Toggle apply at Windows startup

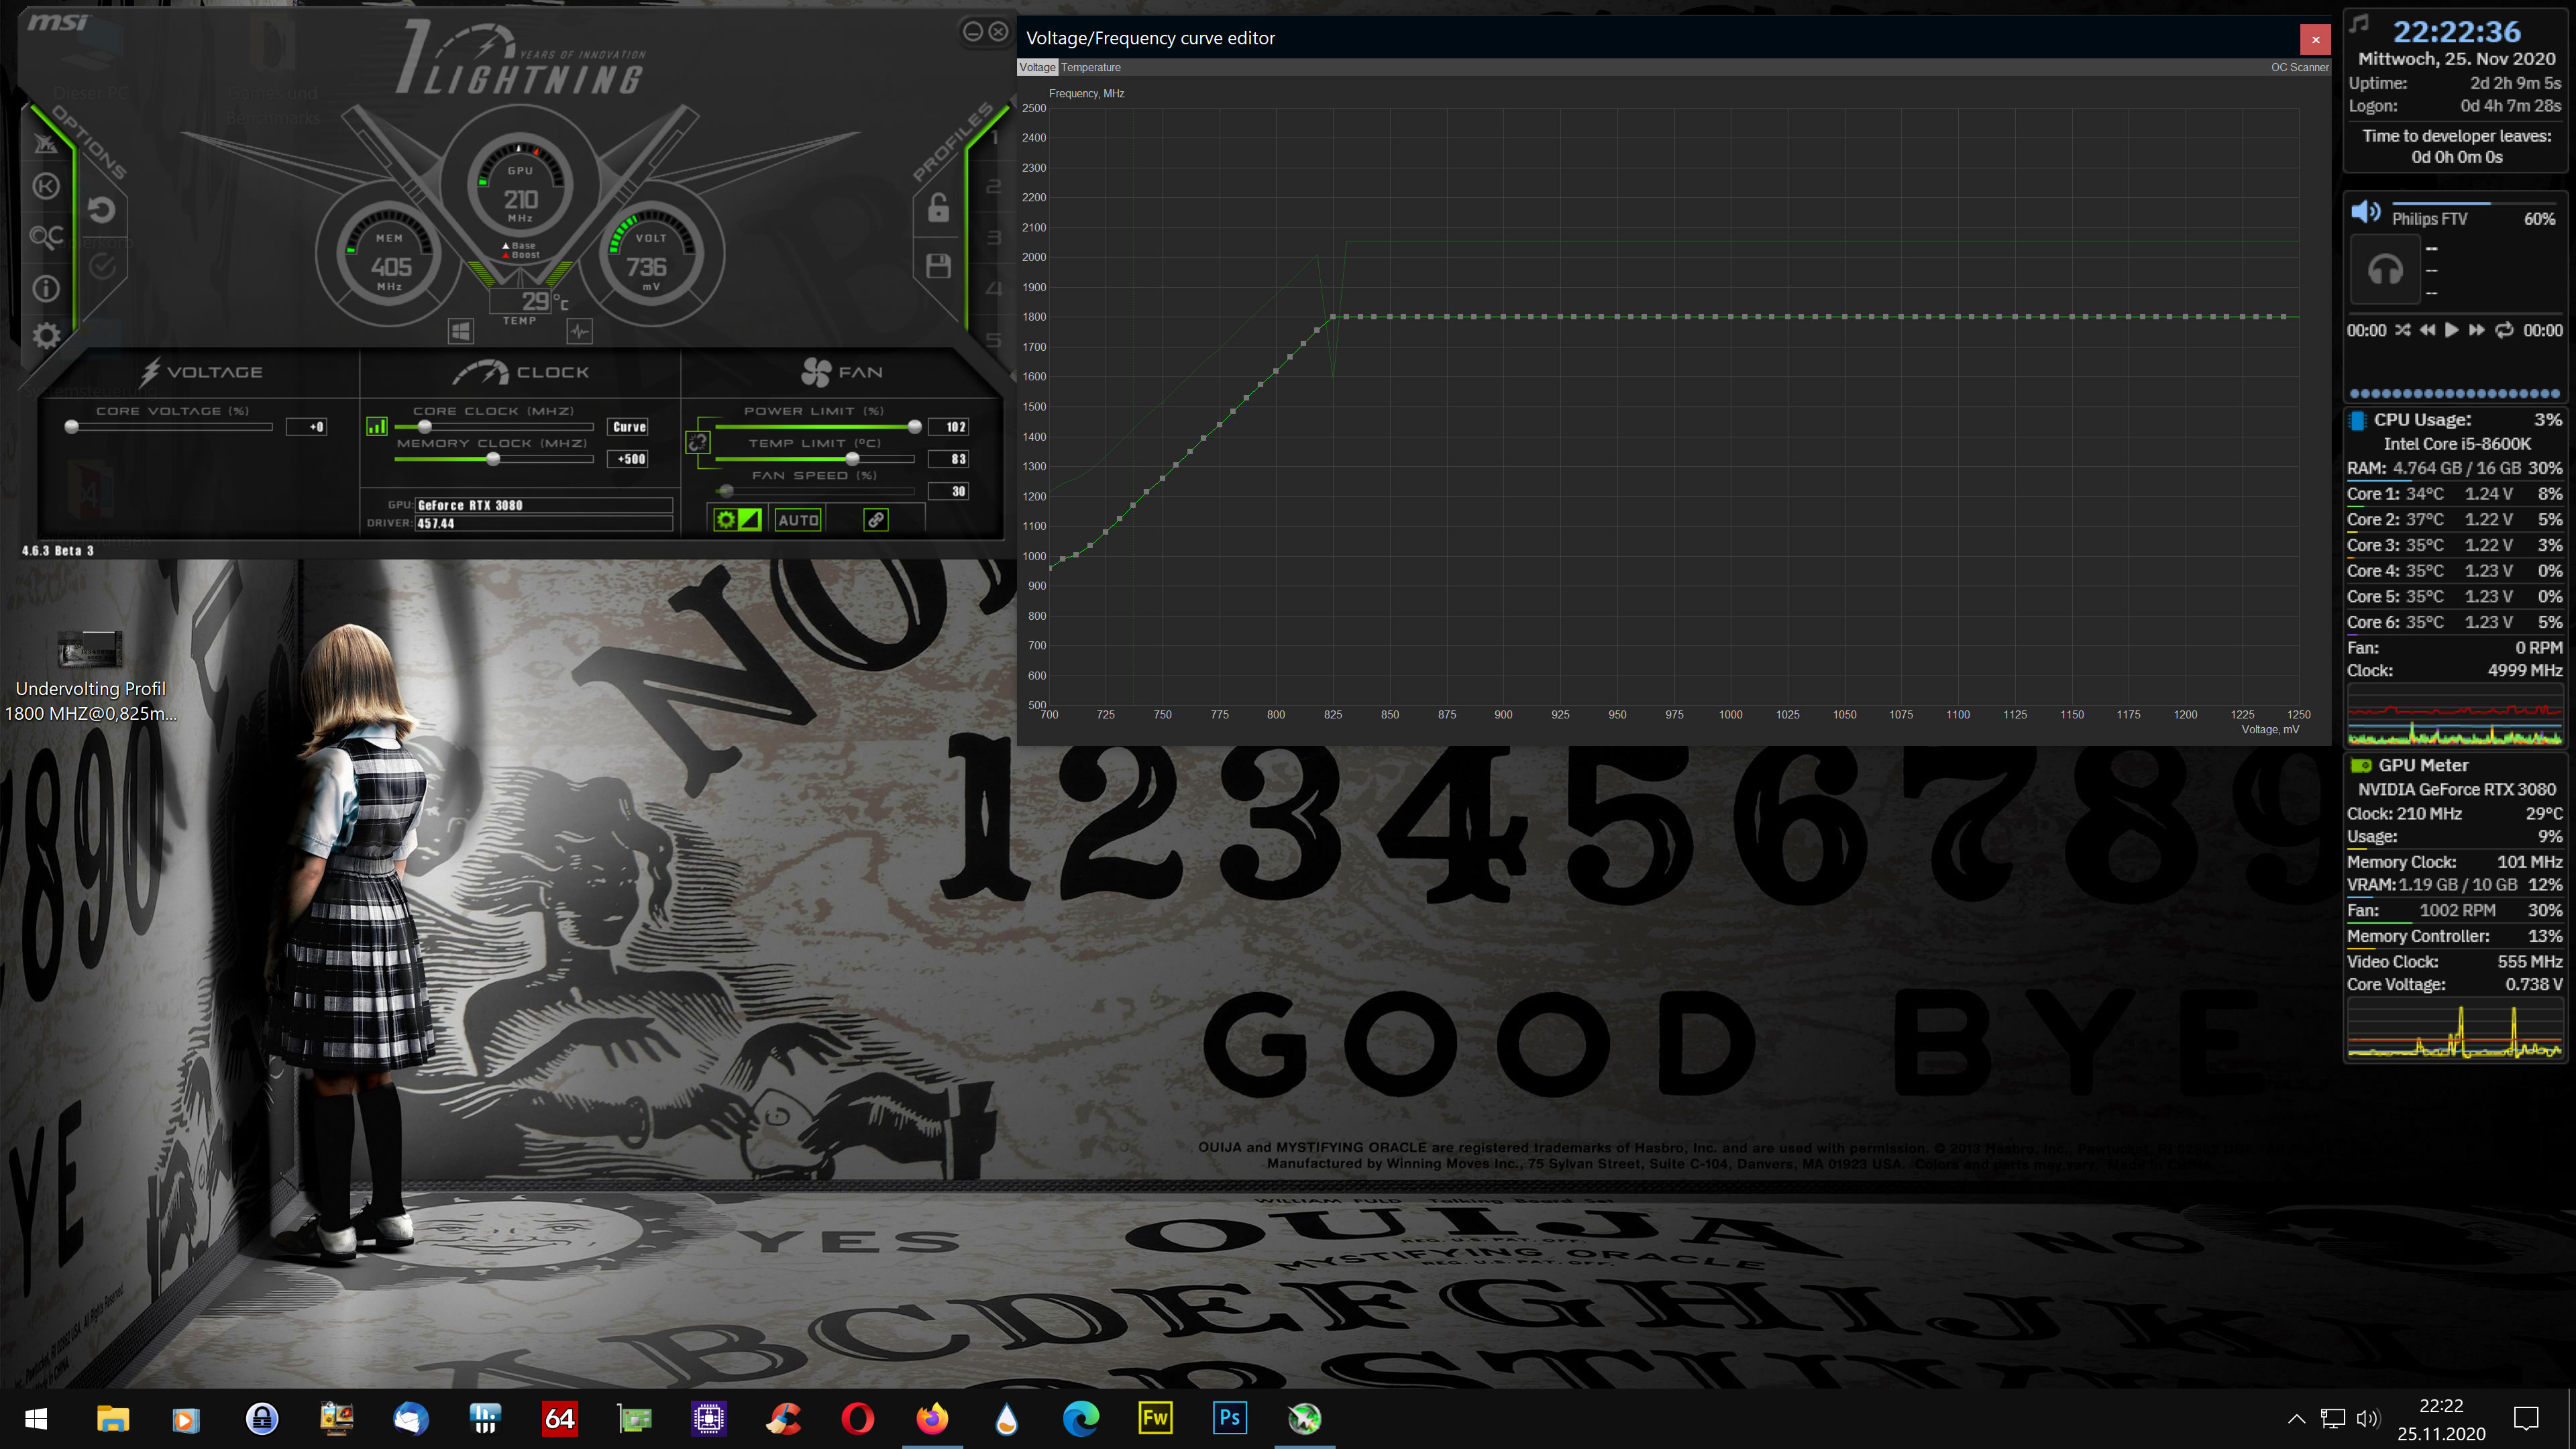460,330
